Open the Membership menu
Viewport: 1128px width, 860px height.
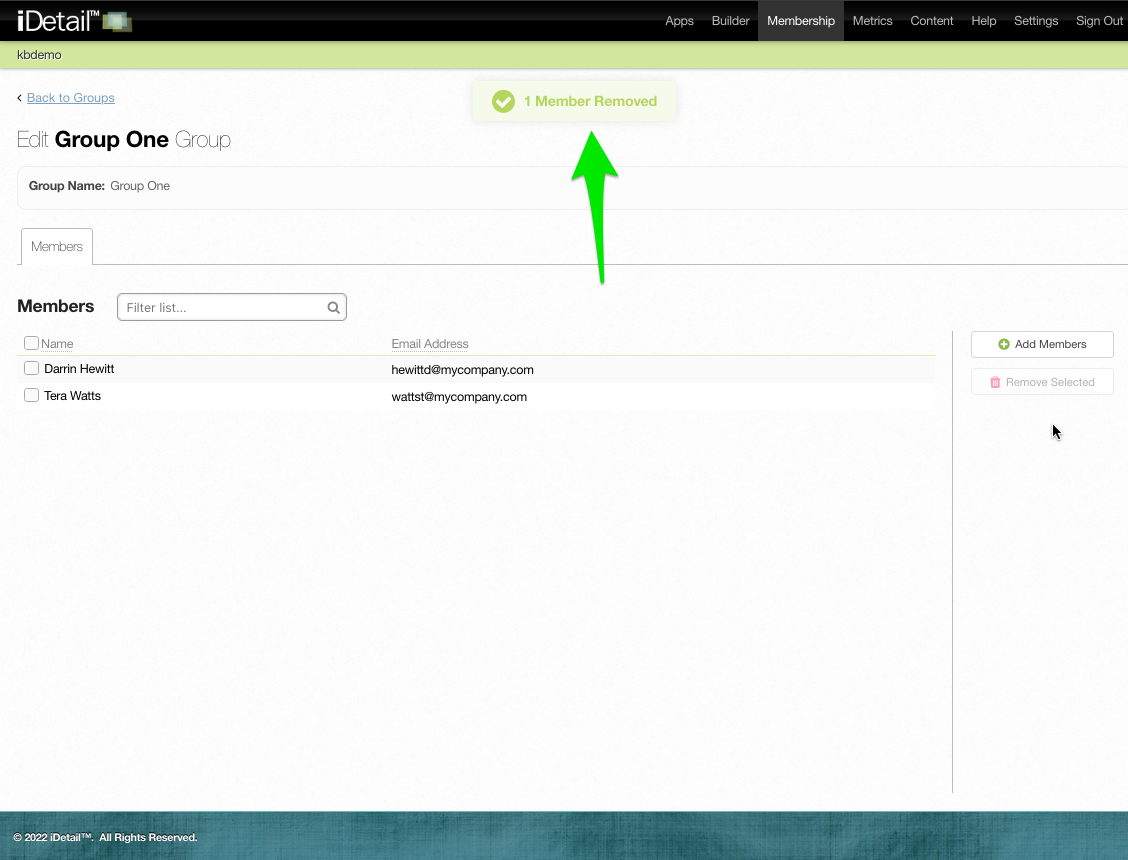click(x=801, y=21)
